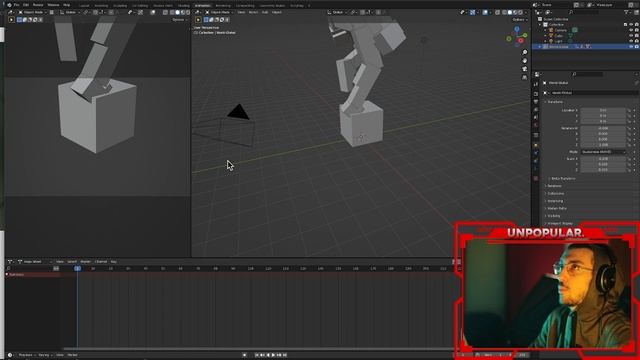Click the zoom magnifier icon in viewport

tap(524, 53)
